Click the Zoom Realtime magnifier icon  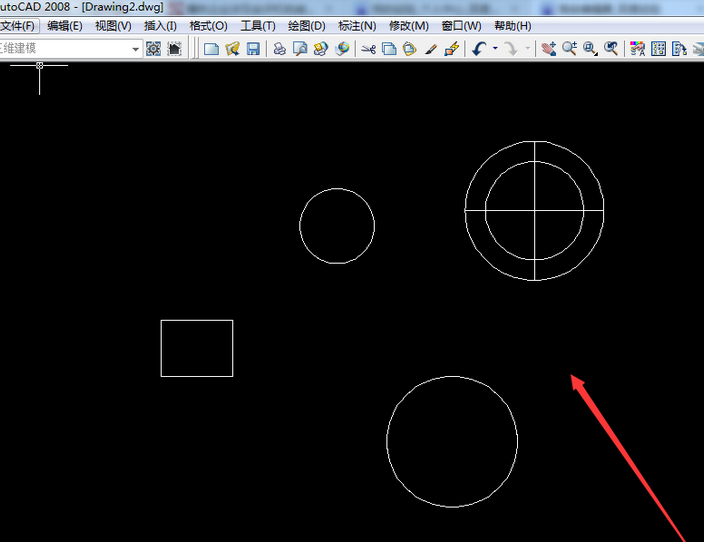pyautogui.click(x=569, y=48)
